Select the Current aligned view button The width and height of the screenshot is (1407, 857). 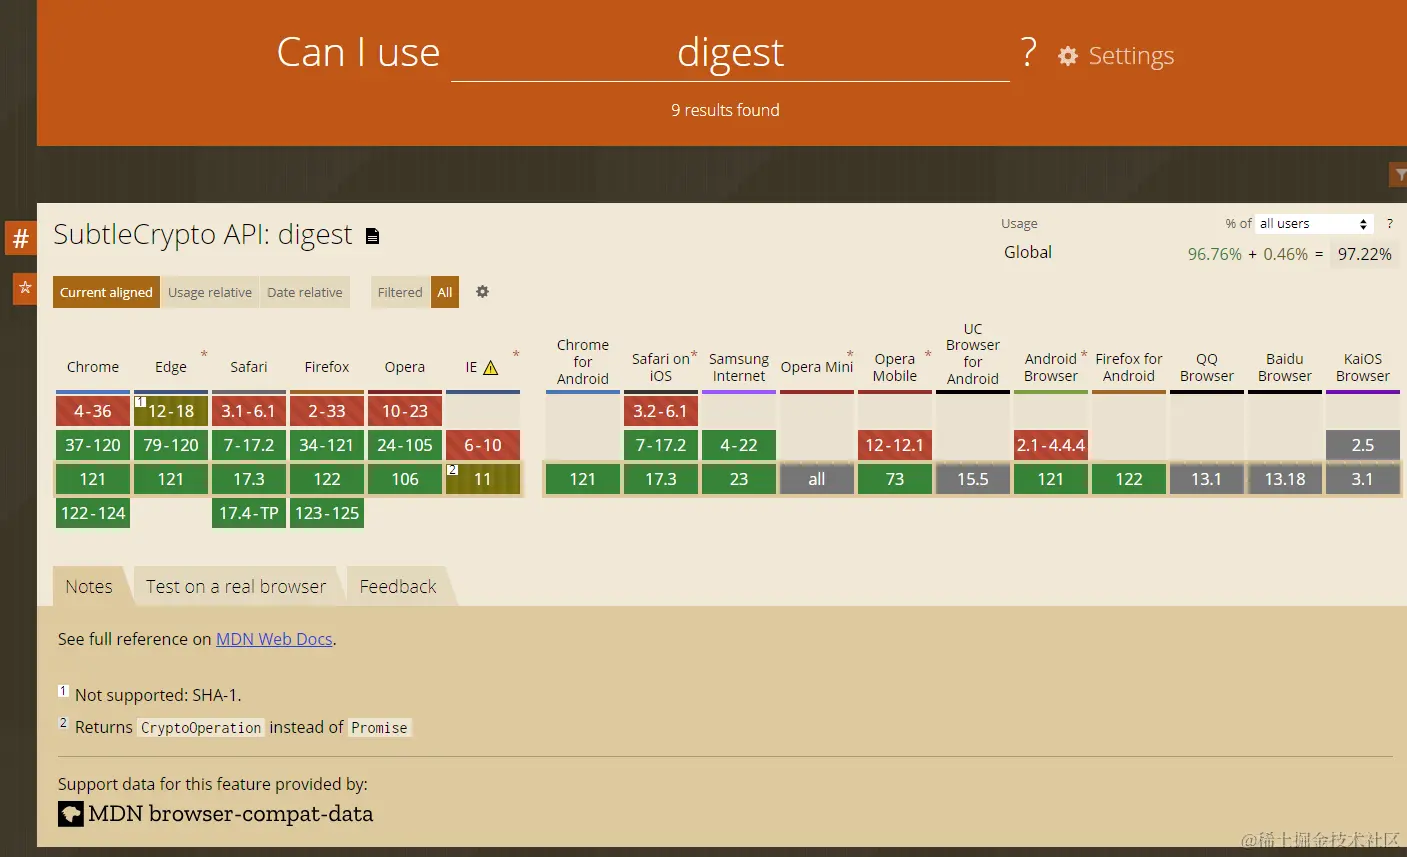pos(106,292)
